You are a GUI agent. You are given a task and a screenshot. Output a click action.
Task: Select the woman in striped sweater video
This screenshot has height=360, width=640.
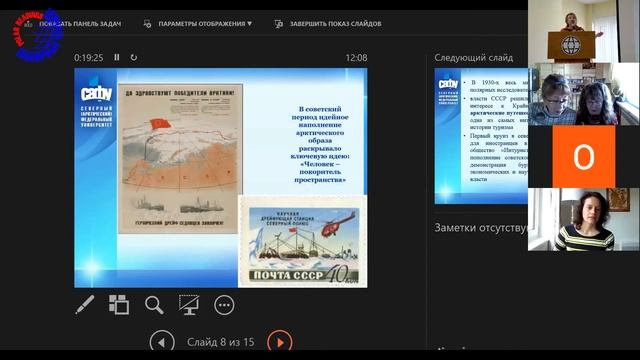(584, 220)
